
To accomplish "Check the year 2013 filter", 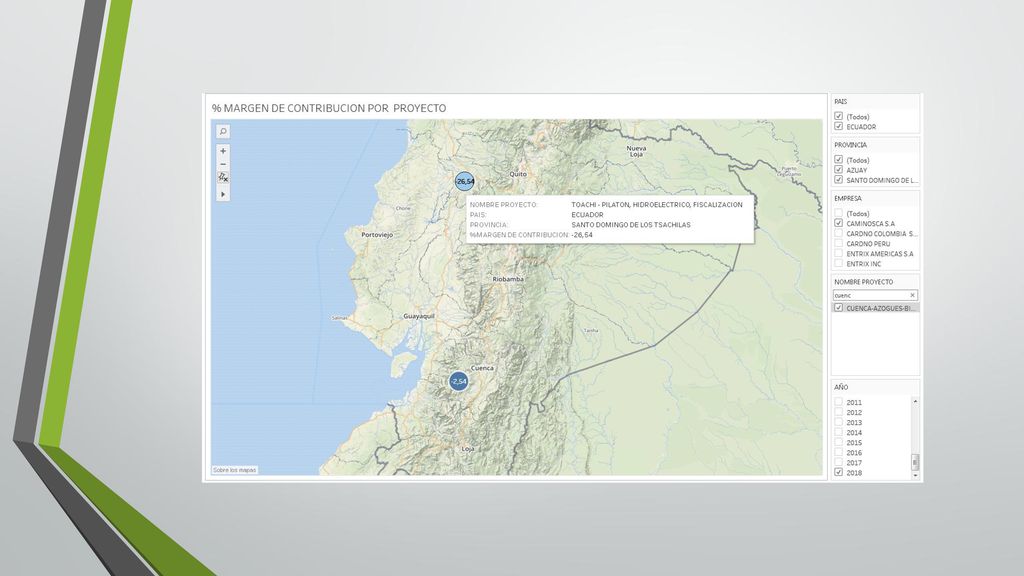I will (x=839, y=423).
